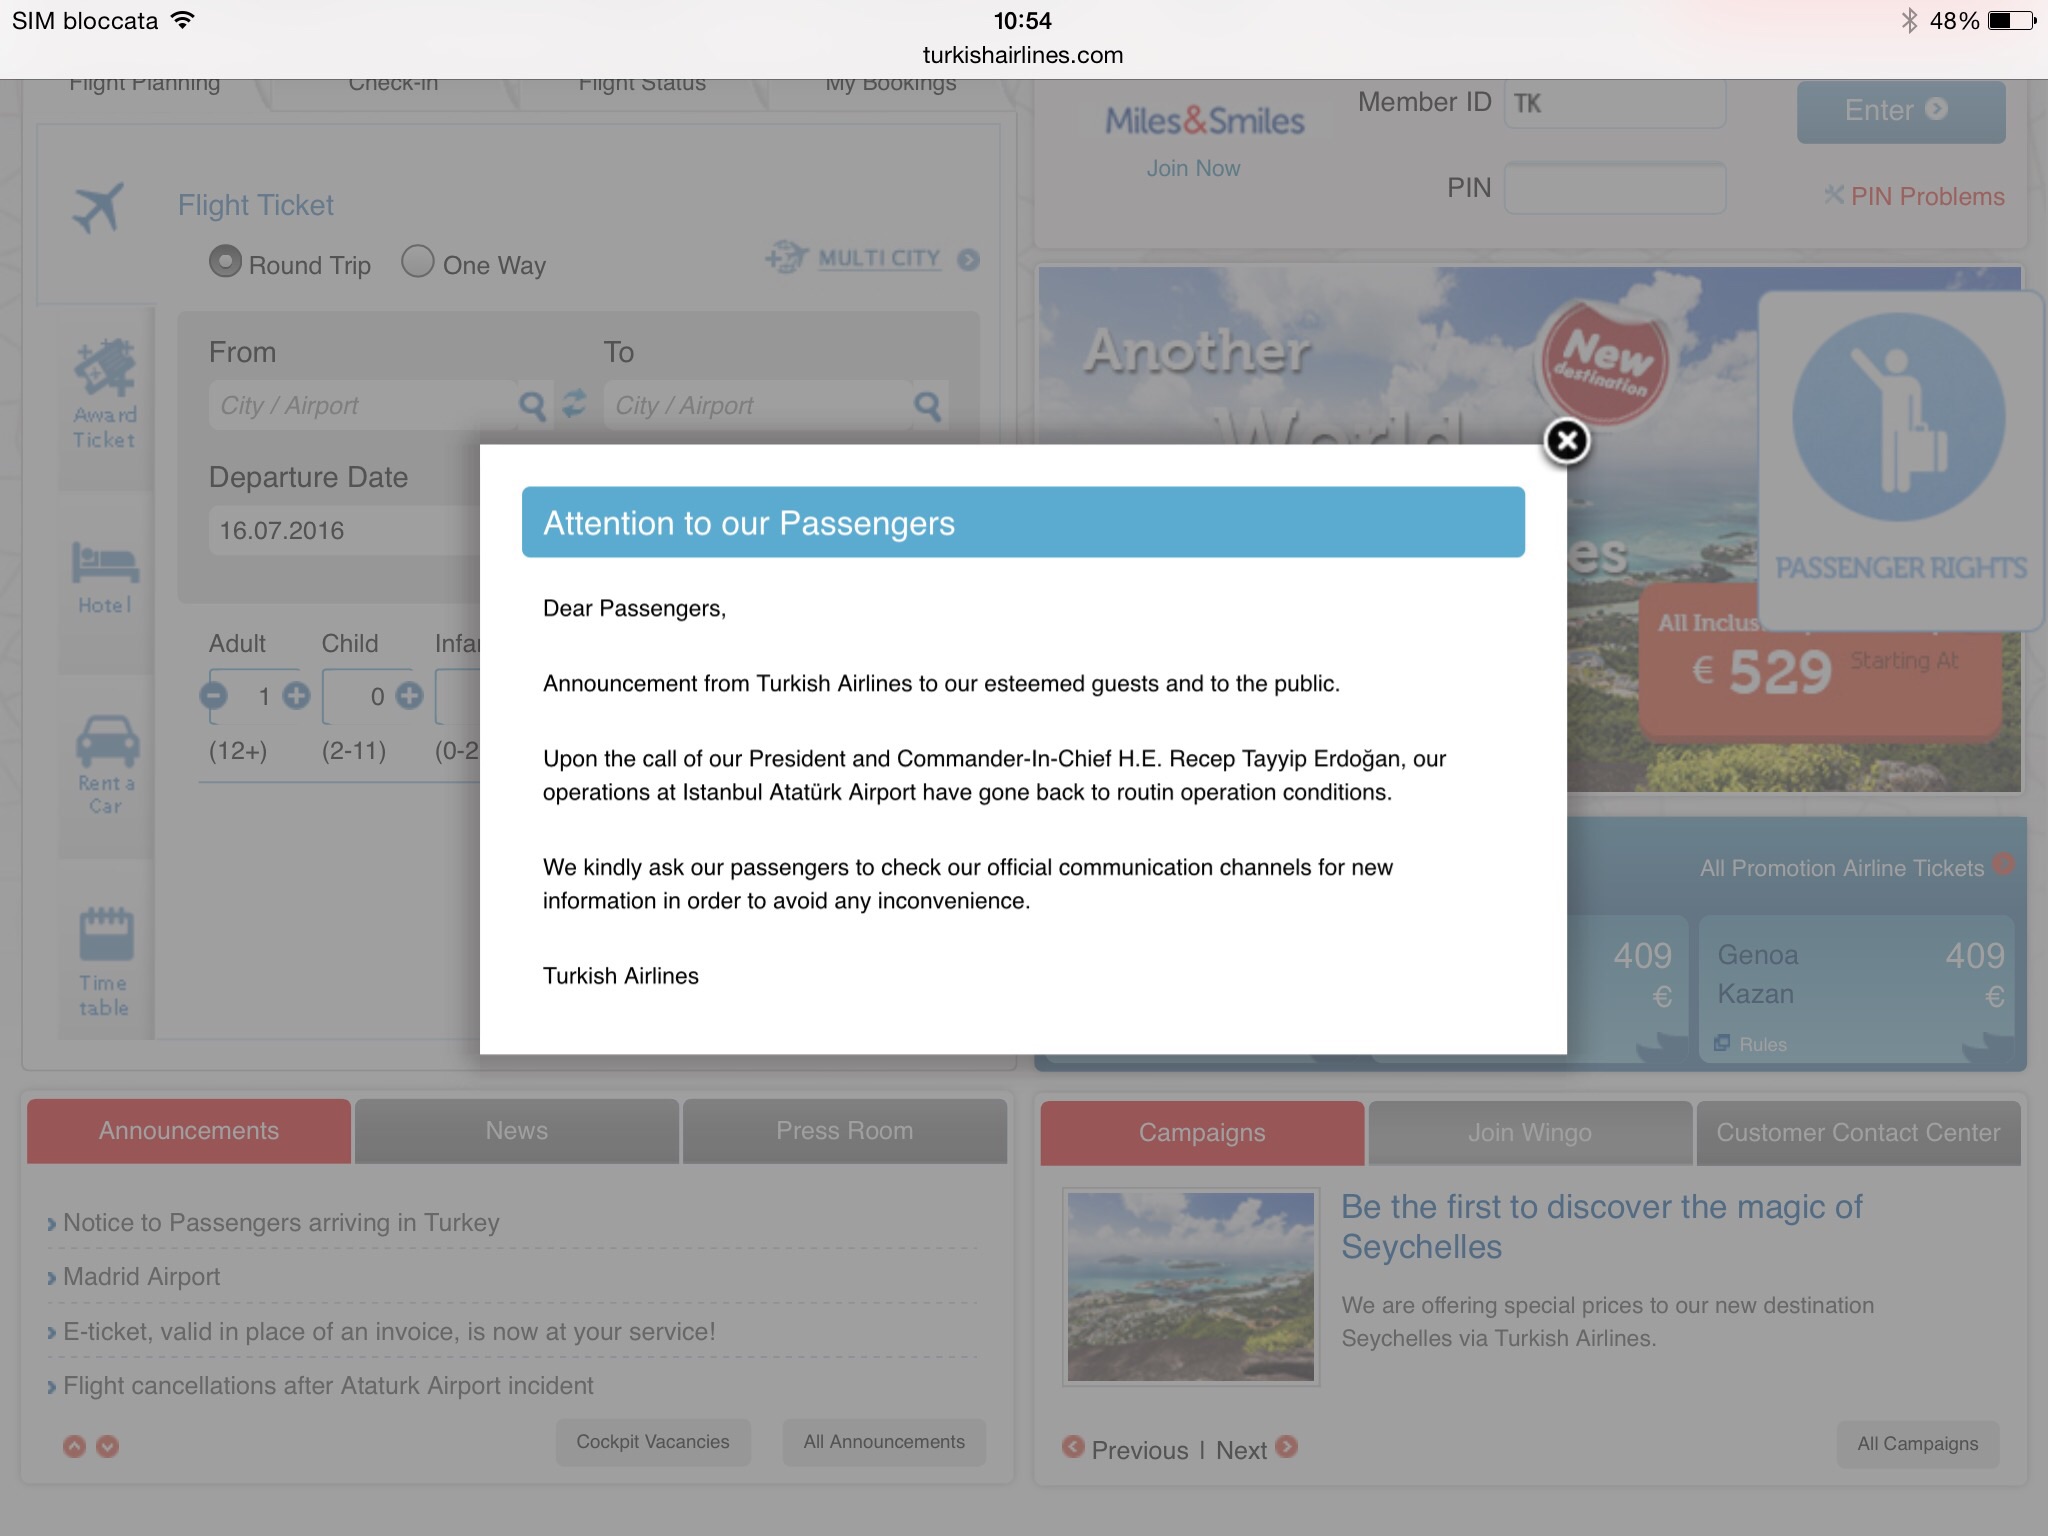Click the All Campaigns button
Image resolution: width=2048 pixels, height=1536 pixels.
(1918, 1444)
